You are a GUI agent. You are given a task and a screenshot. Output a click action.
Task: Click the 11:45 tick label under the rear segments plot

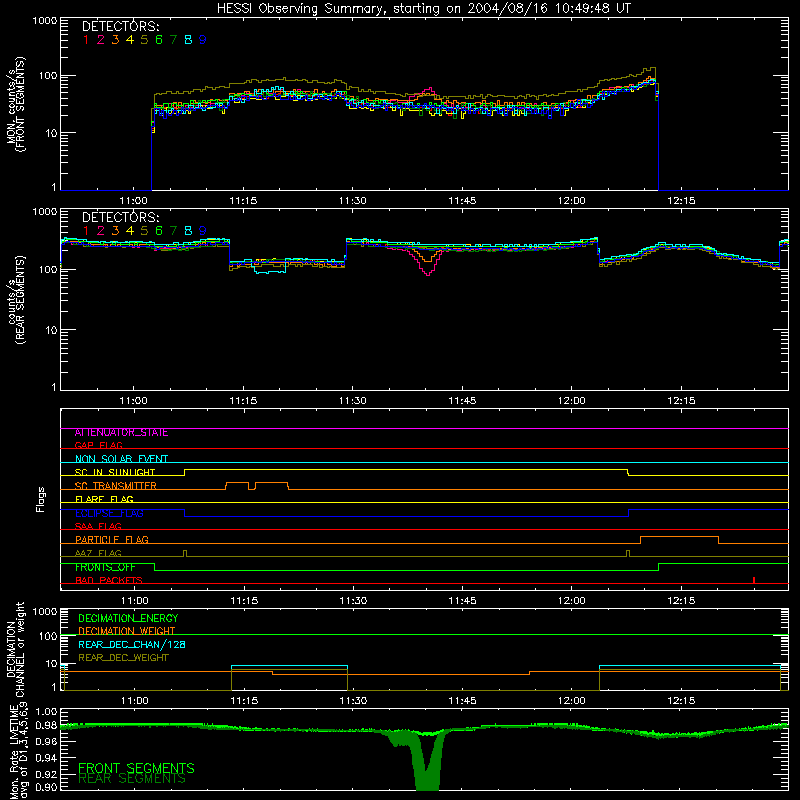pos(462,401)
